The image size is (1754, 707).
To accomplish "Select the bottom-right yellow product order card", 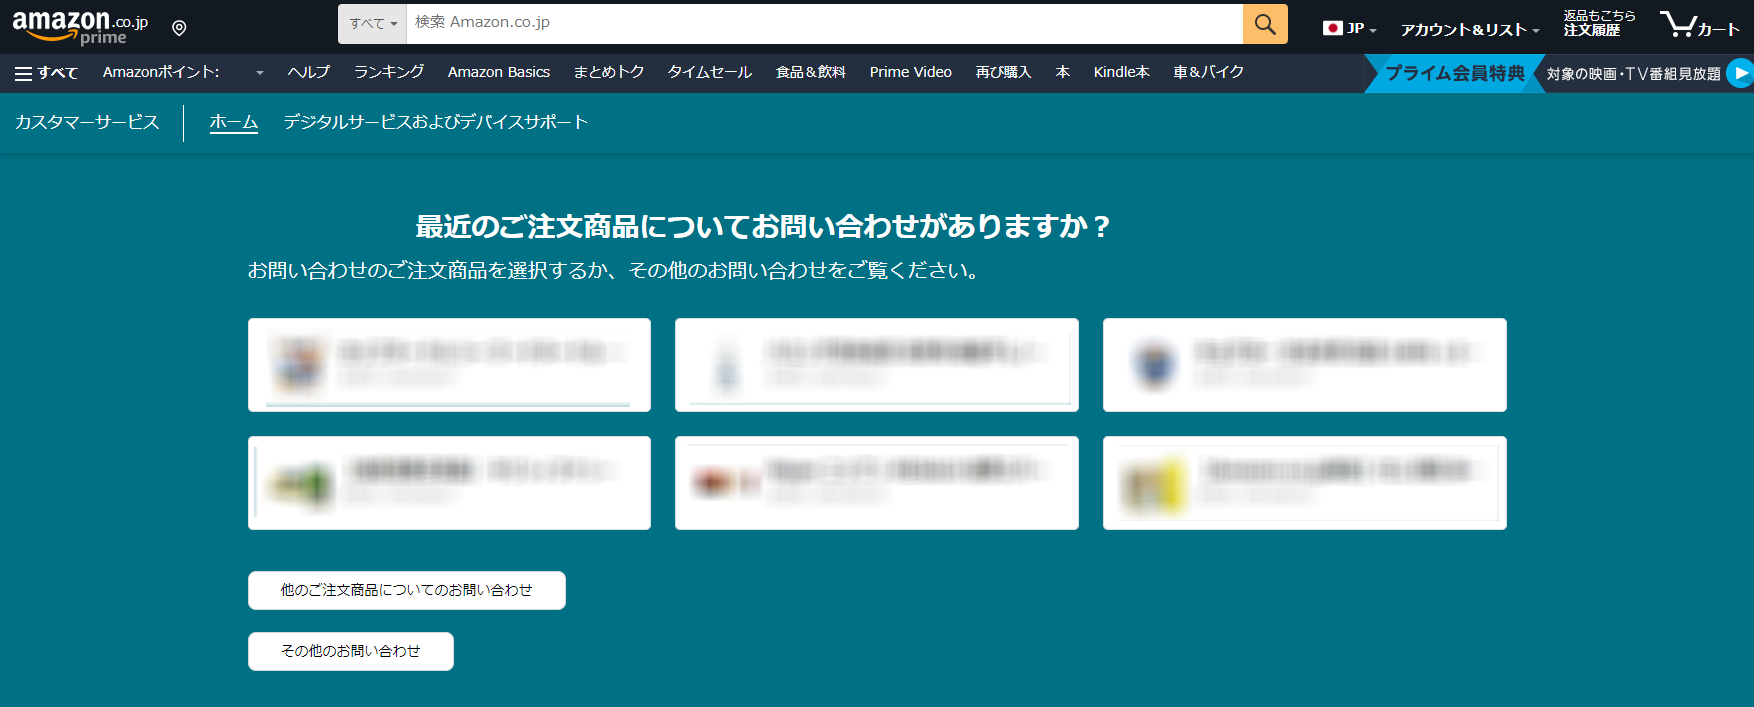I will (1304, 483).
